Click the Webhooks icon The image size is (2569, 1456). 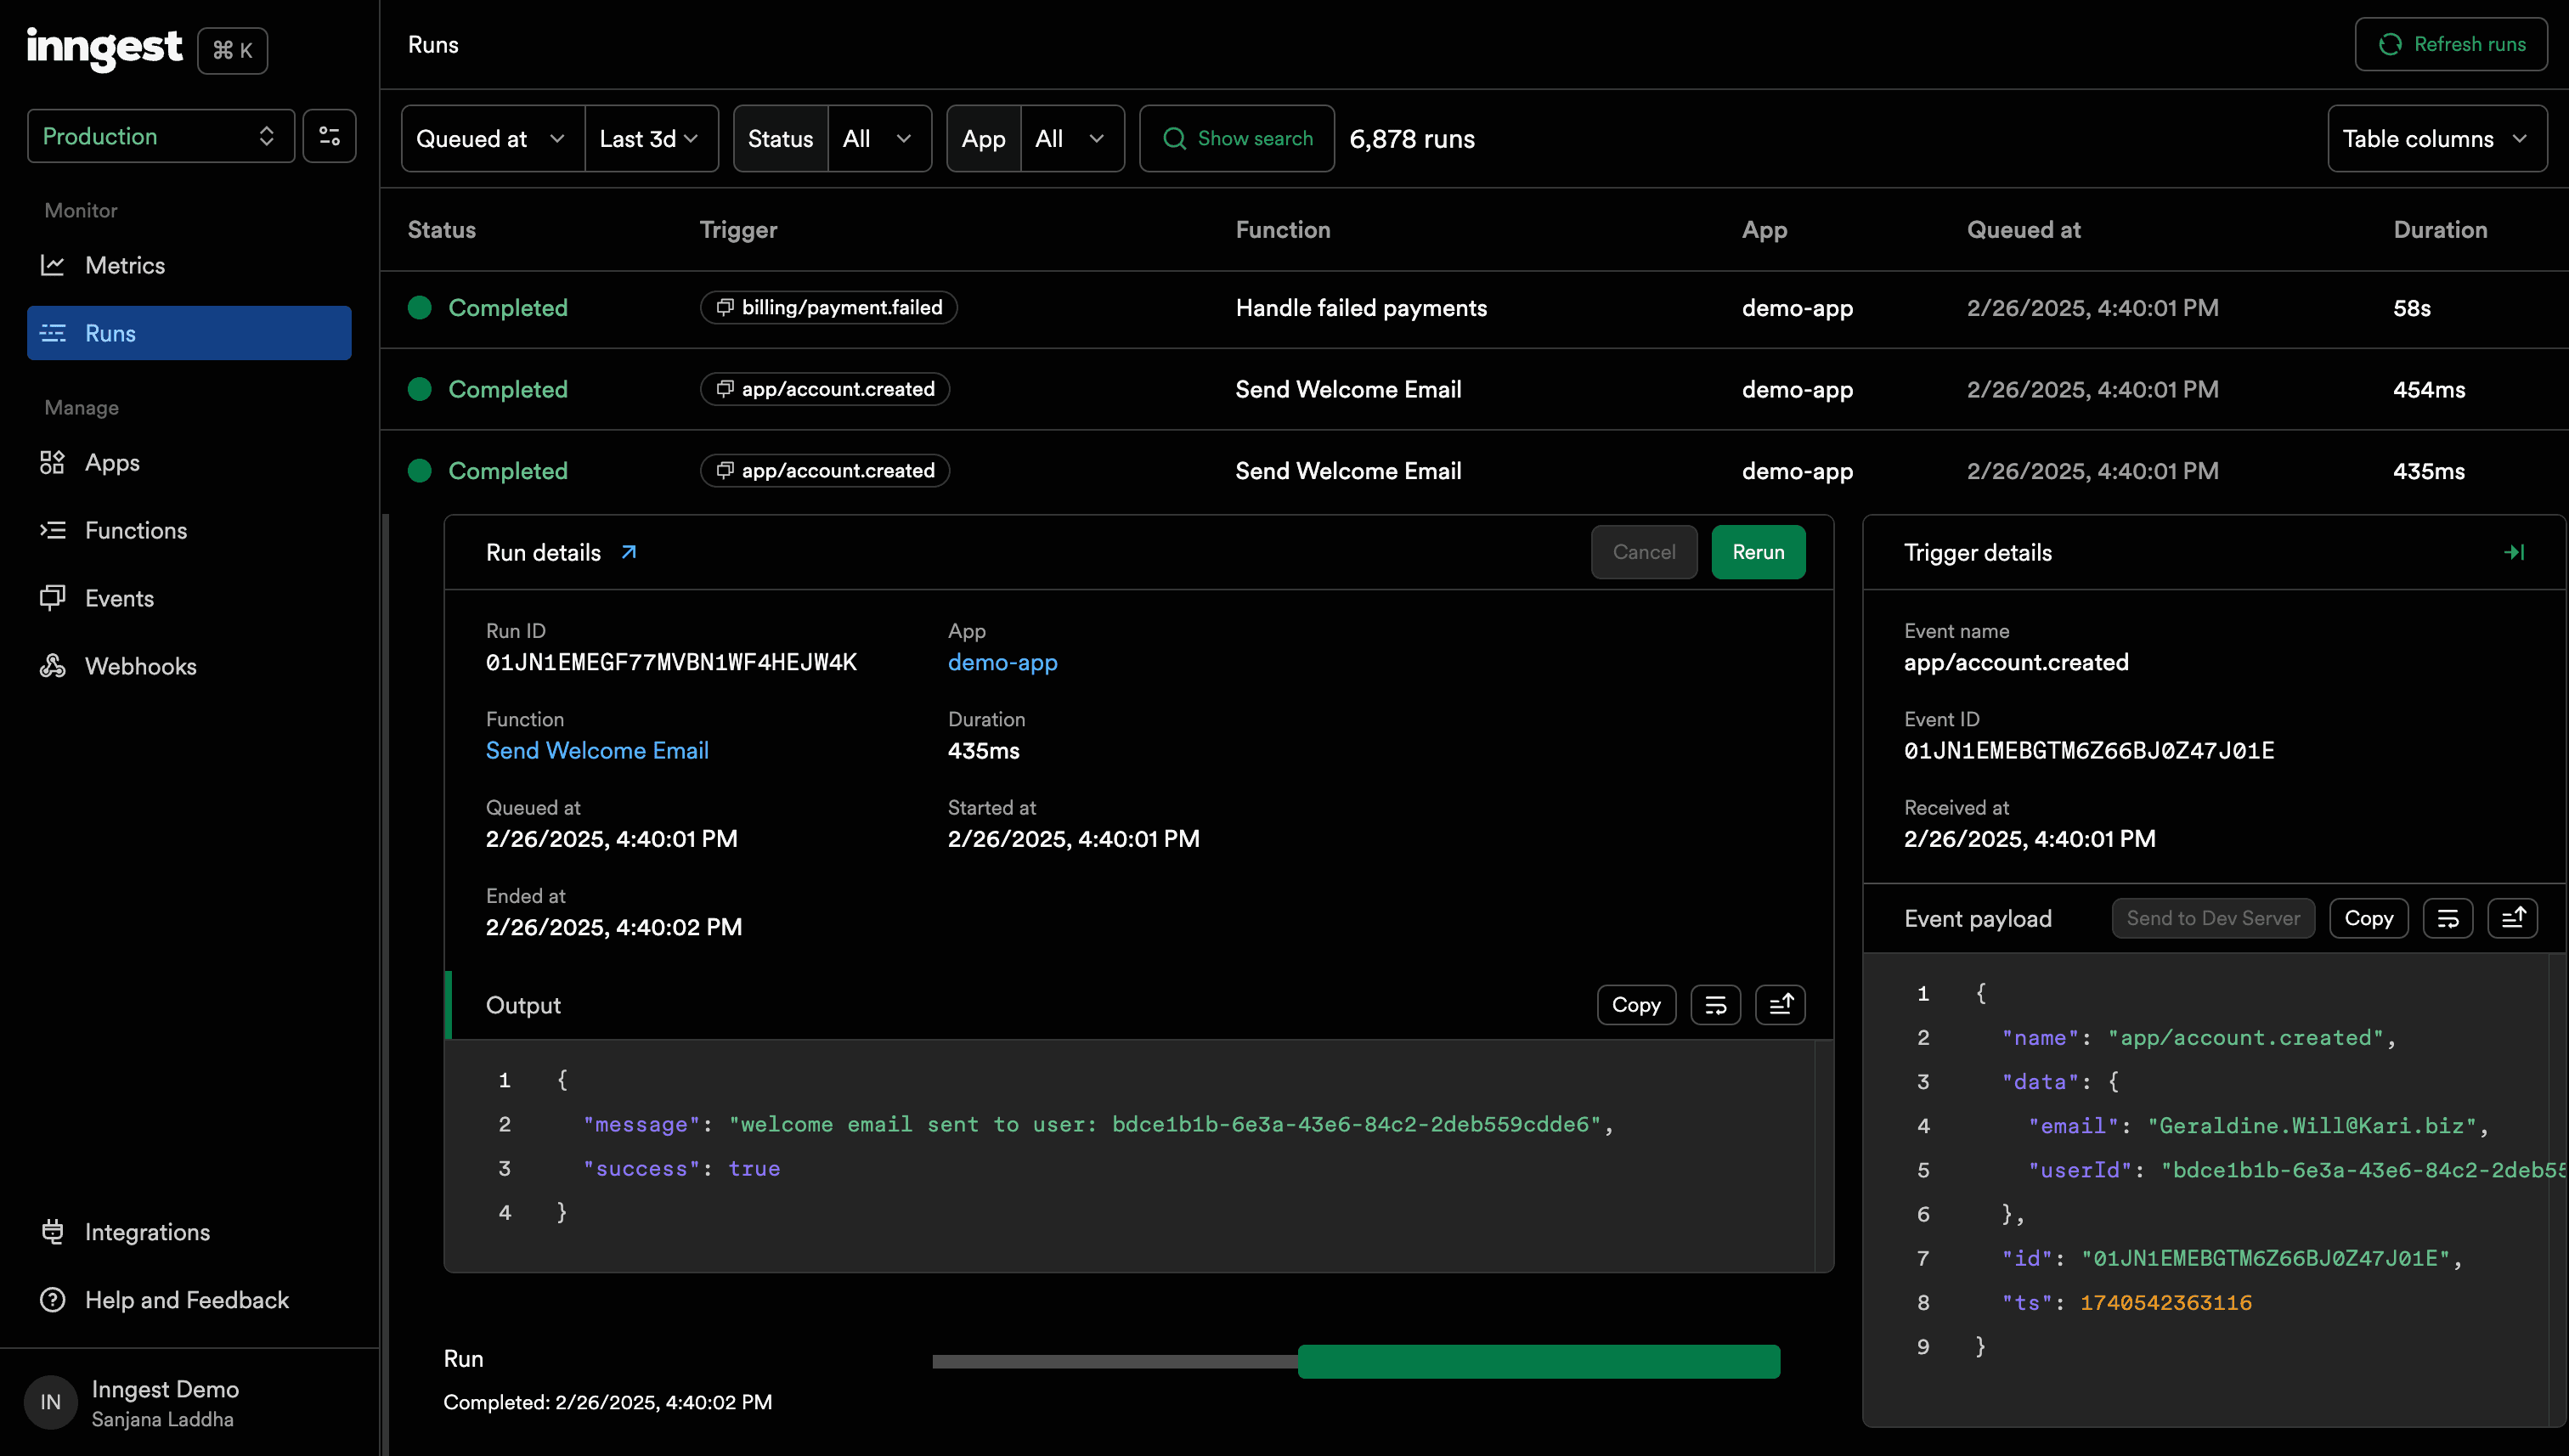coord(52,666)
